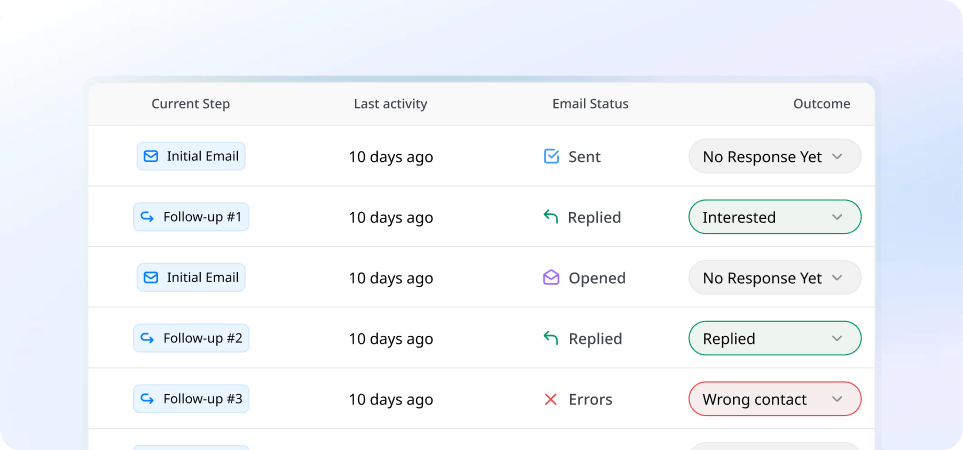Viewport: 963px width, 450px height.
Task: Click the Follow-up #3 forward arrow icon
Action: pyautogui.click(x=147, y=399)
